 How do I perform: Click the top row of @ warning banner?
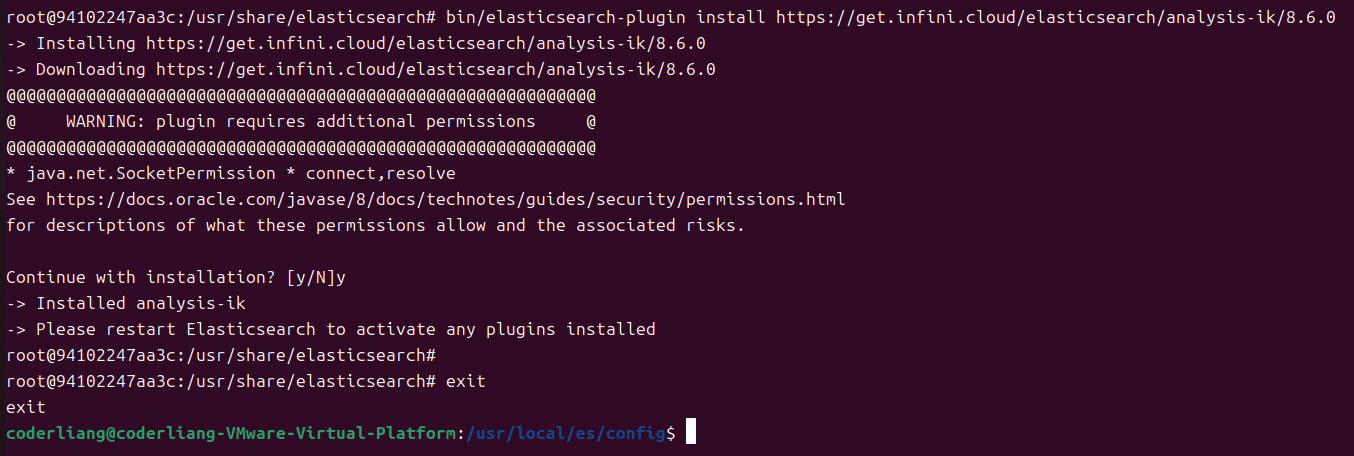point(301,96)
